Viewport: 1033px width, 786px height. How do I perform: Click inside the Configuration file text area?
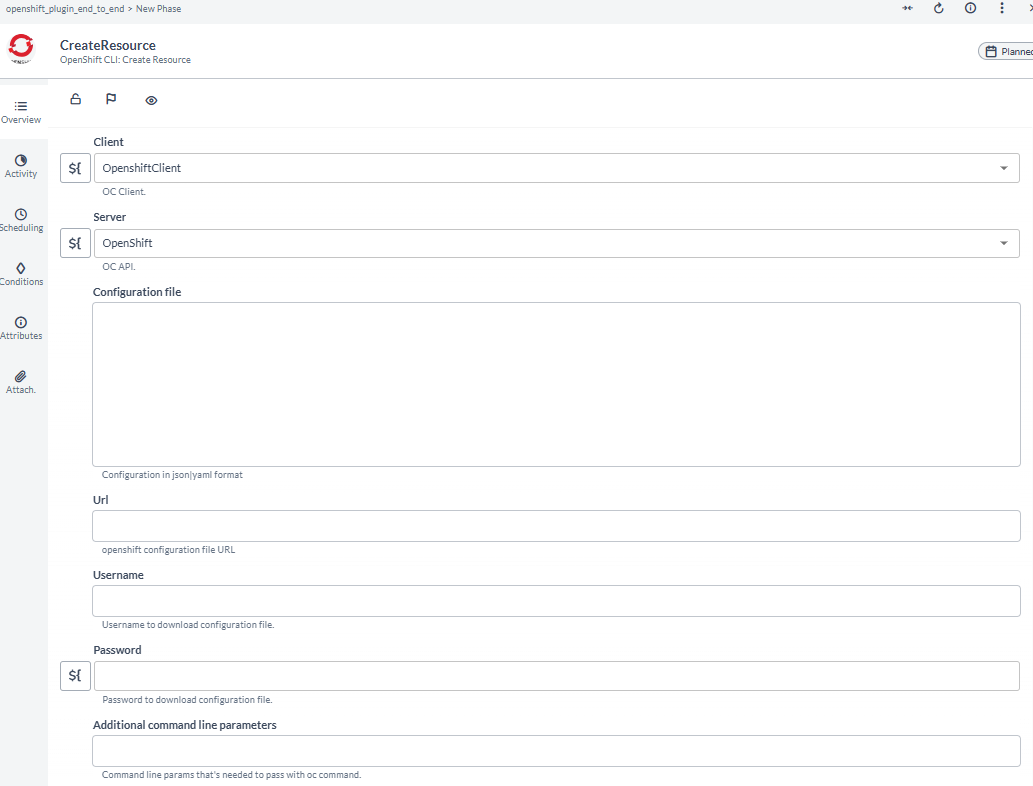(556, 385)
